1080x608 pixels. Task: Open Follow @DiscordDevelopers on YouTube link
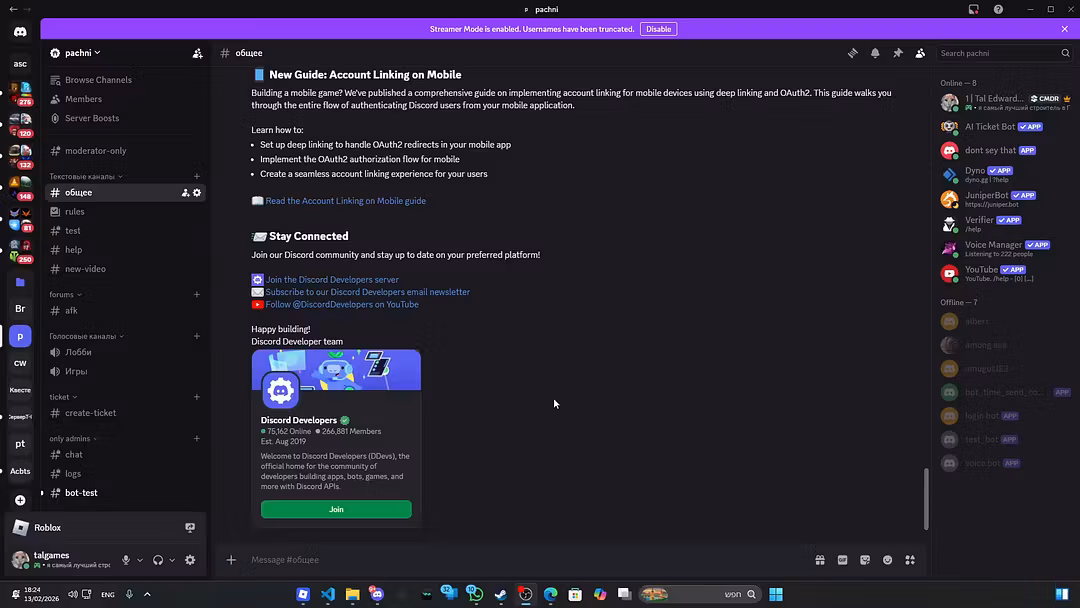tap(342, 304)
